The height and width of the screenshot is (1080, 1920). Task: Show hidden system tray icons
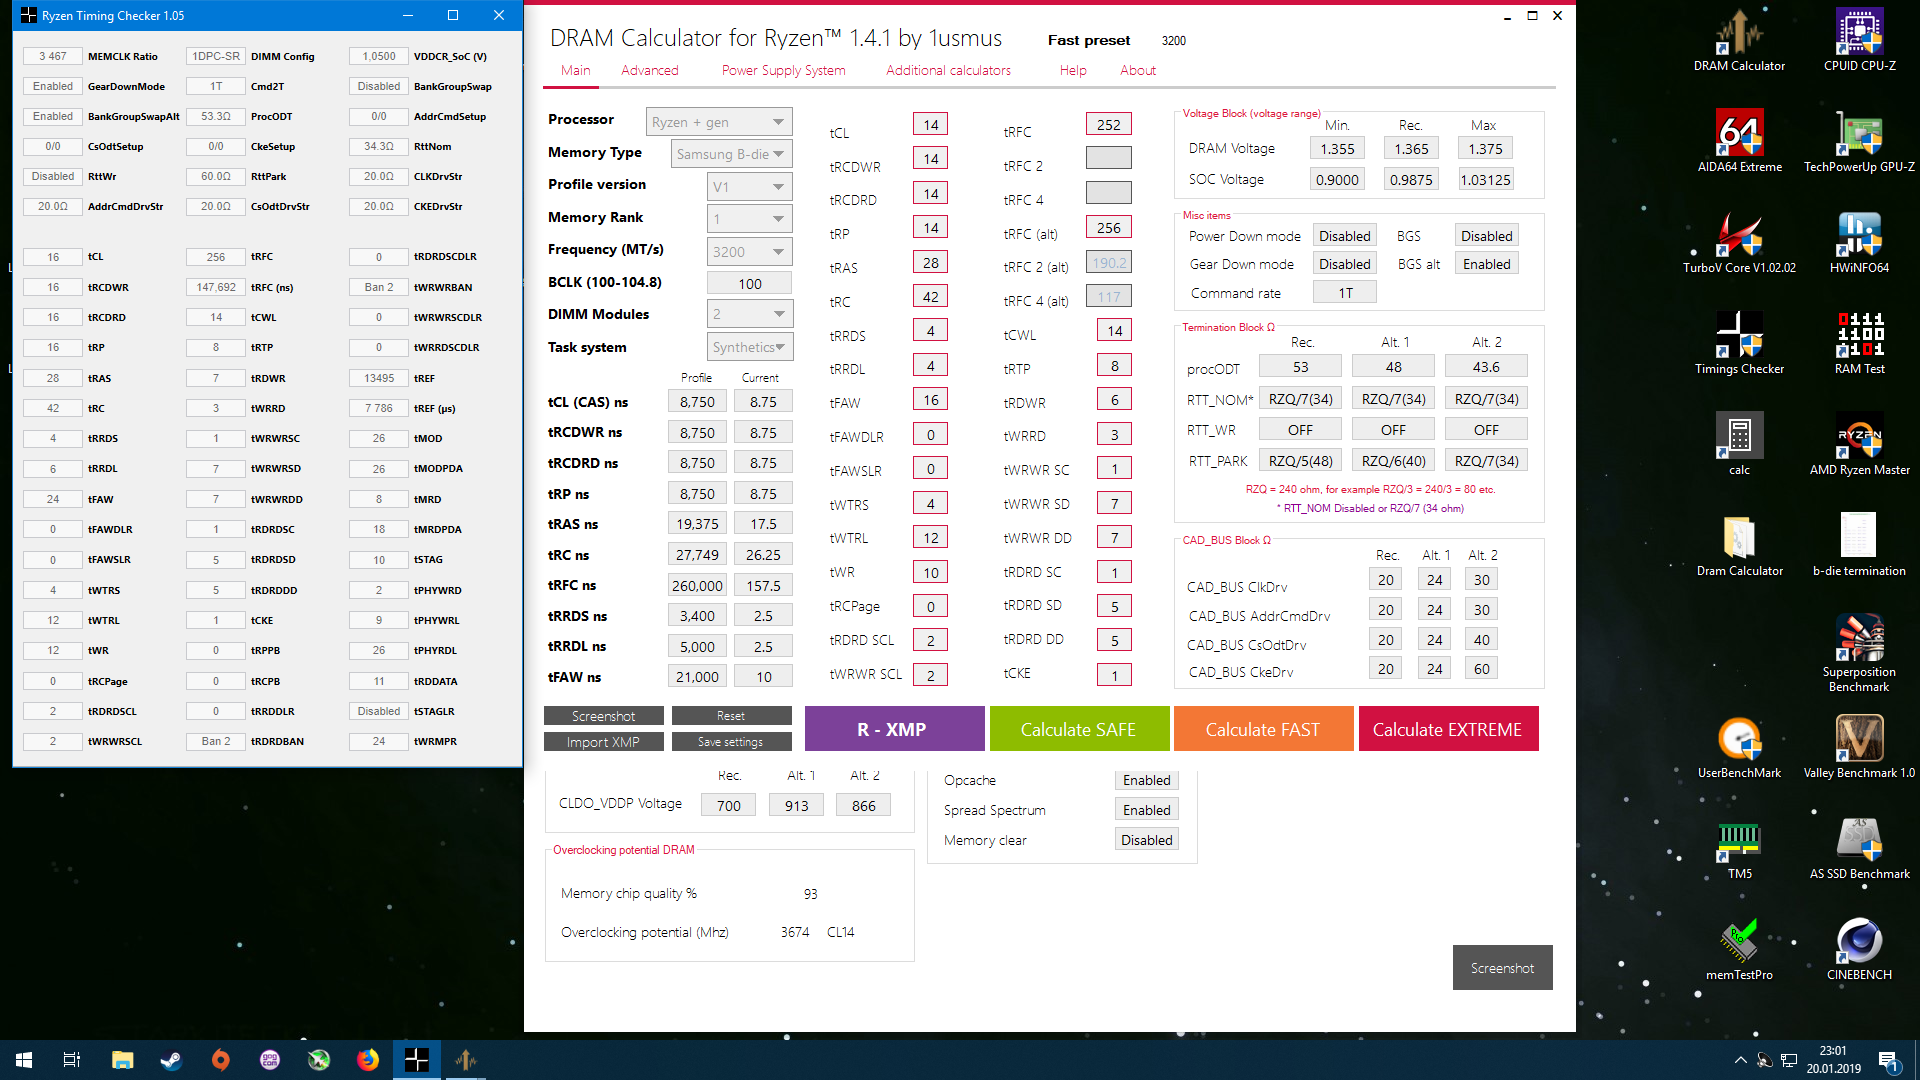coord(1740,1060)
